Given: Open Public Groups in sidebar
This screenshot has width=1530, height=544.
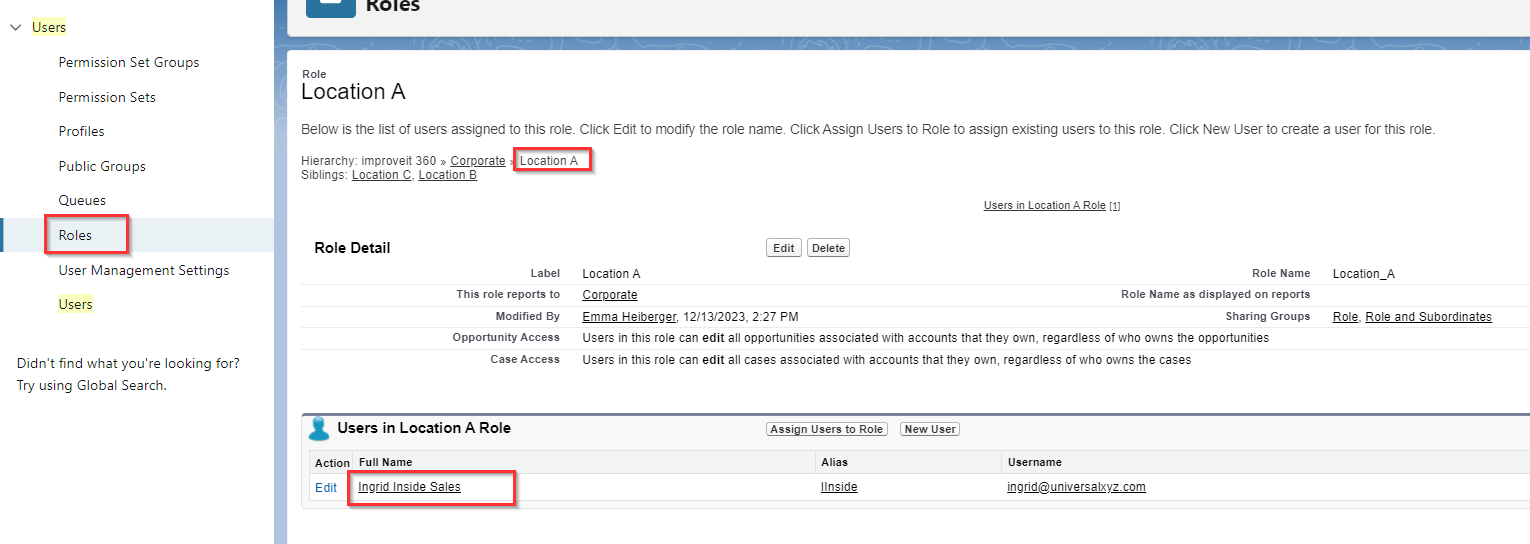Looking at the screenshot, I should click(102, 166).
